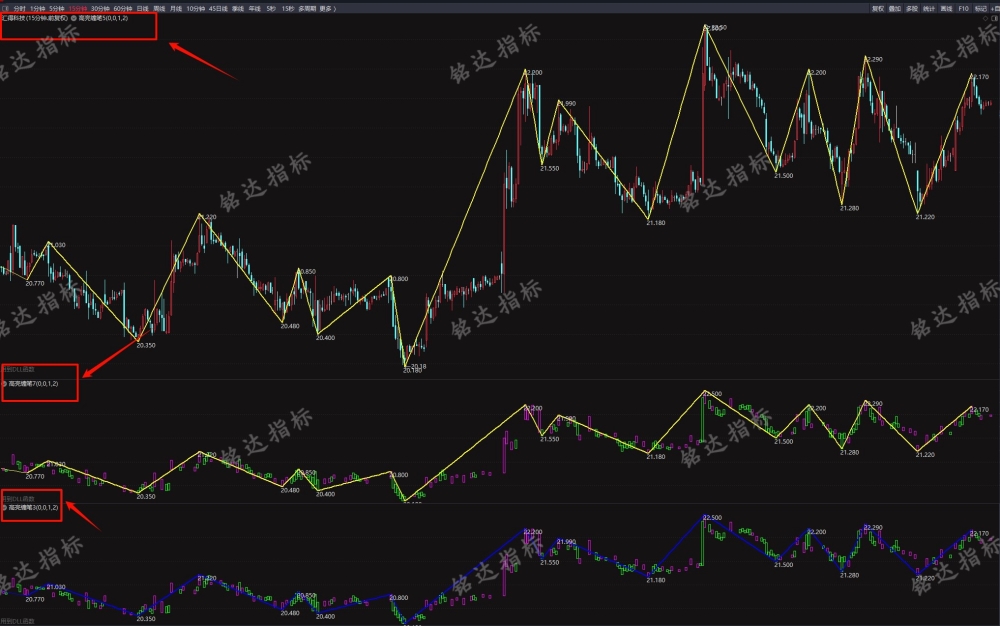This screenshot has width=1000, height=626.
Task: Switch to the 60分钟 period tab
Action: (123, 9)
